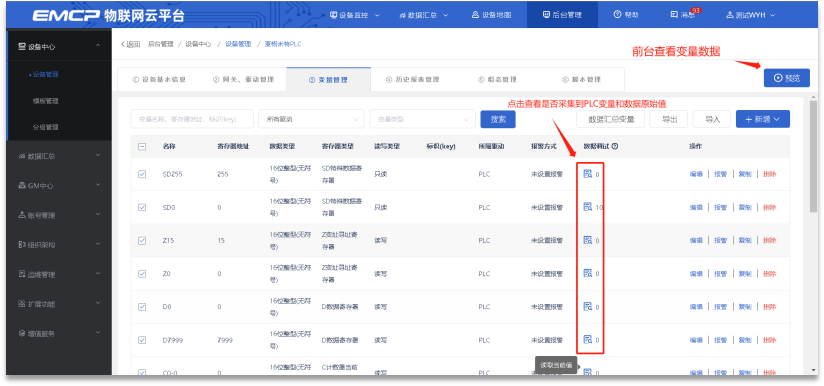Select 分组管理 in the sidebar
The height and width of the screenshot is (386, 824).
(45, 127)
